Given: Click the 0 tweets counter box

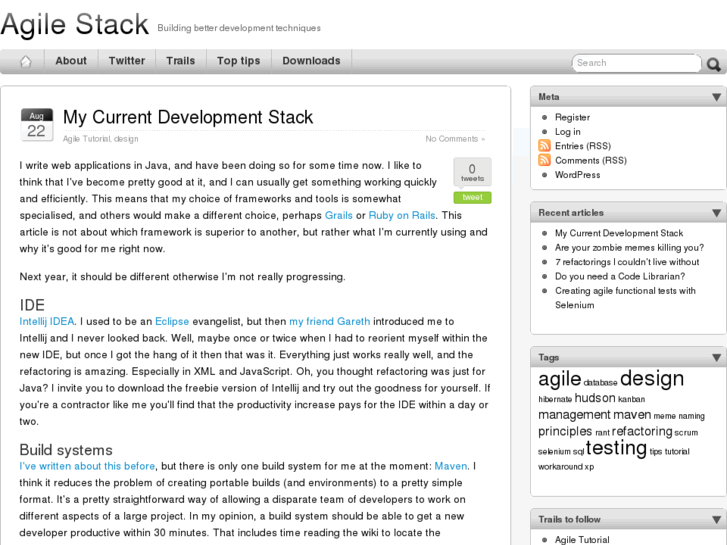Looking at the screenshot, I should (472, 172).
